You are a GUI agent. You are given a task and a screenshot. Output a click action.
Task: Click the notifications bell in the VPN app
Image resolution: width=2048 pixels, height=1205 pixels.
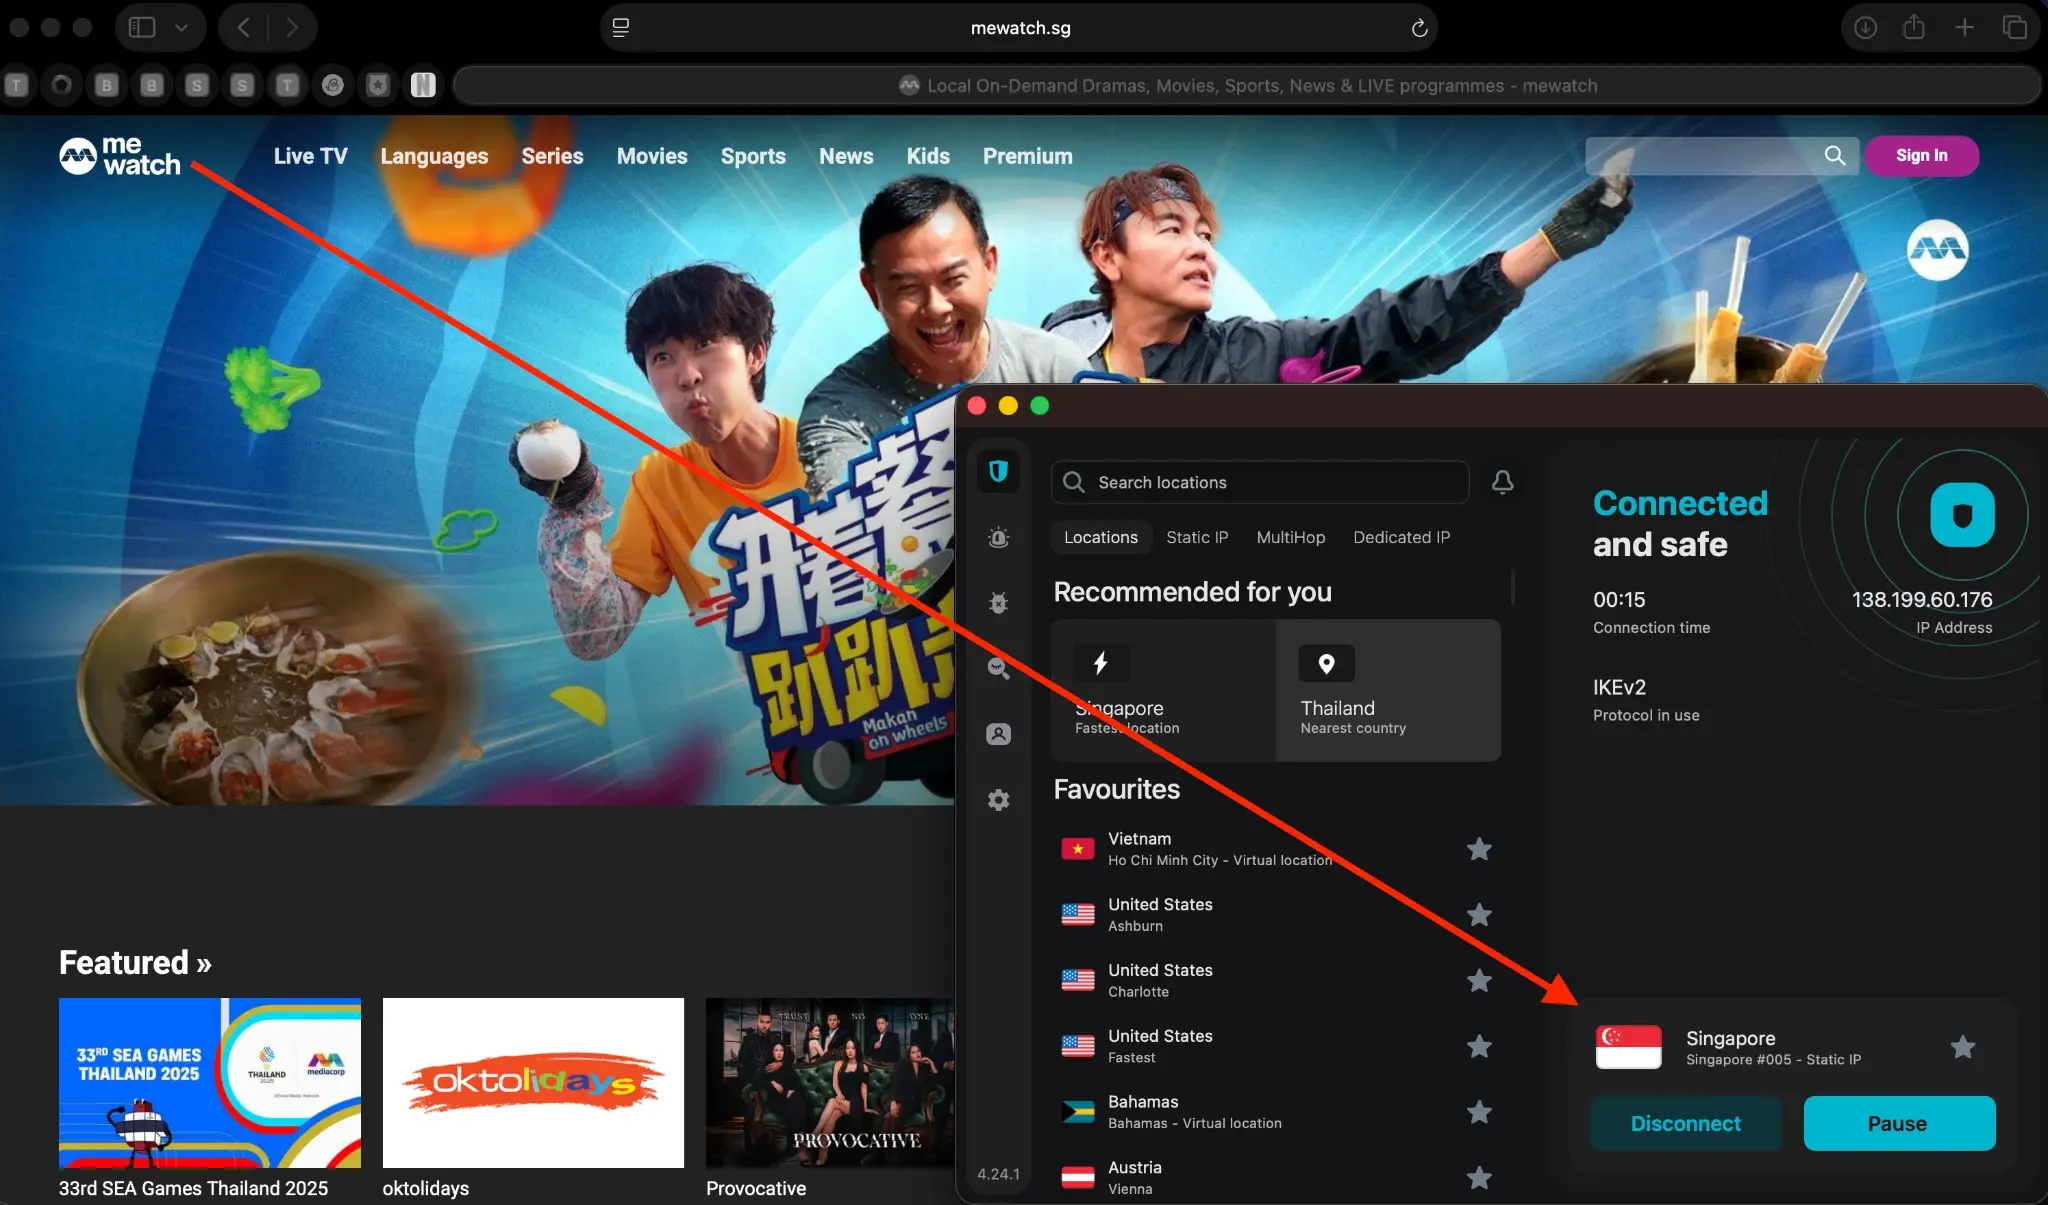pos(1503,482)
